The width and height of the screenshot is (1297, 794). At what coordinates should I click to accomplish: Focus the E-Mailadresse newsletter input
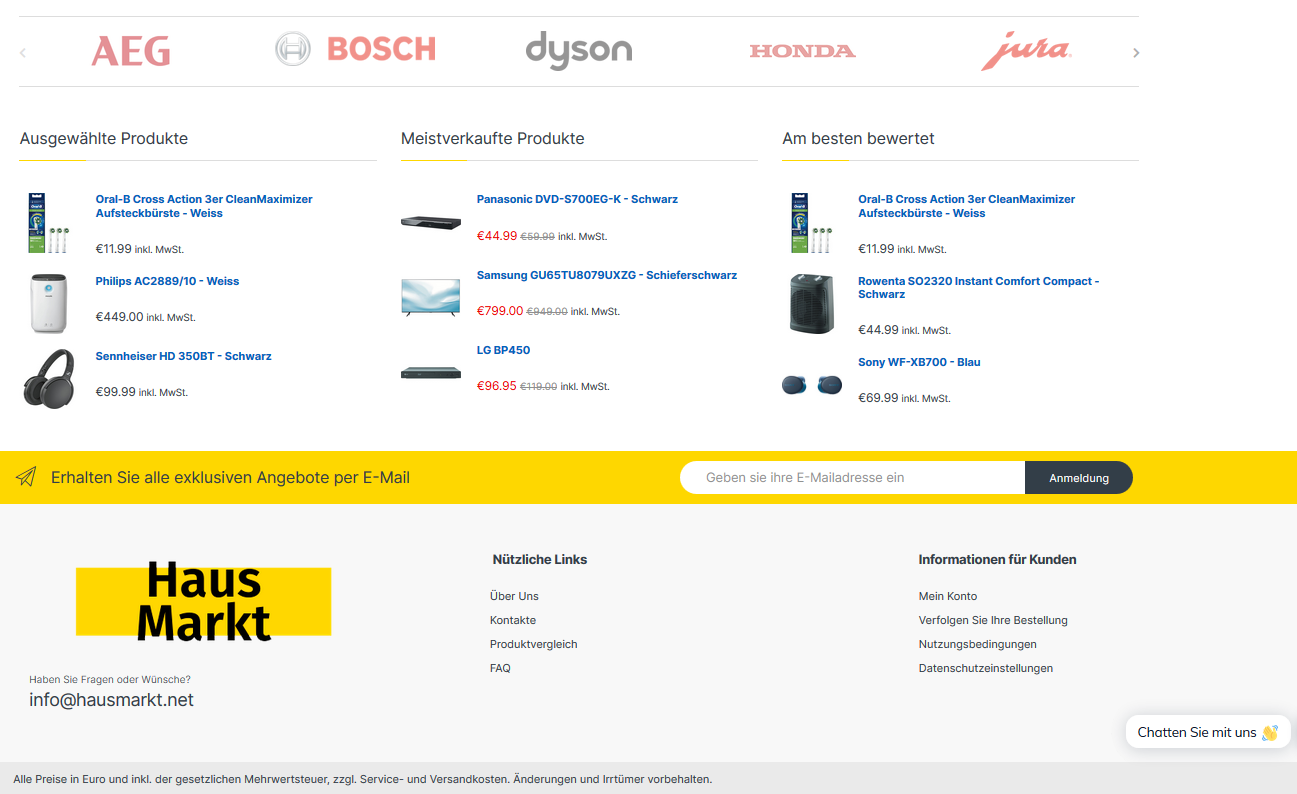pyautogui.click(x=853, y=477)
